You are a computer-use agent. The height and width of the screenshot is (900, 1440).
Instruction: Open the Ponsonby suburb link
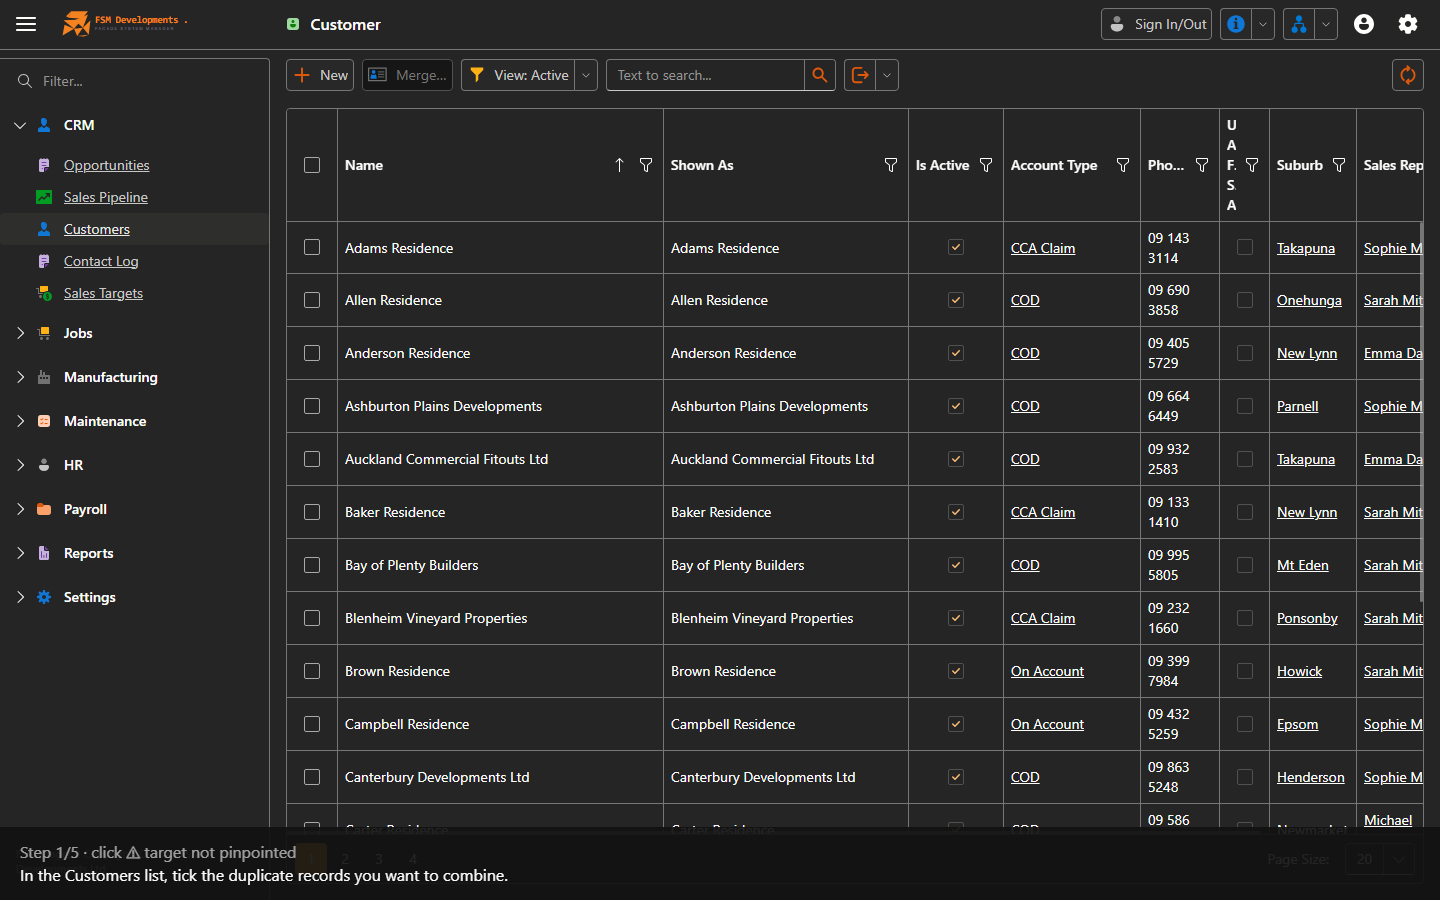[x=1307, y=618]
